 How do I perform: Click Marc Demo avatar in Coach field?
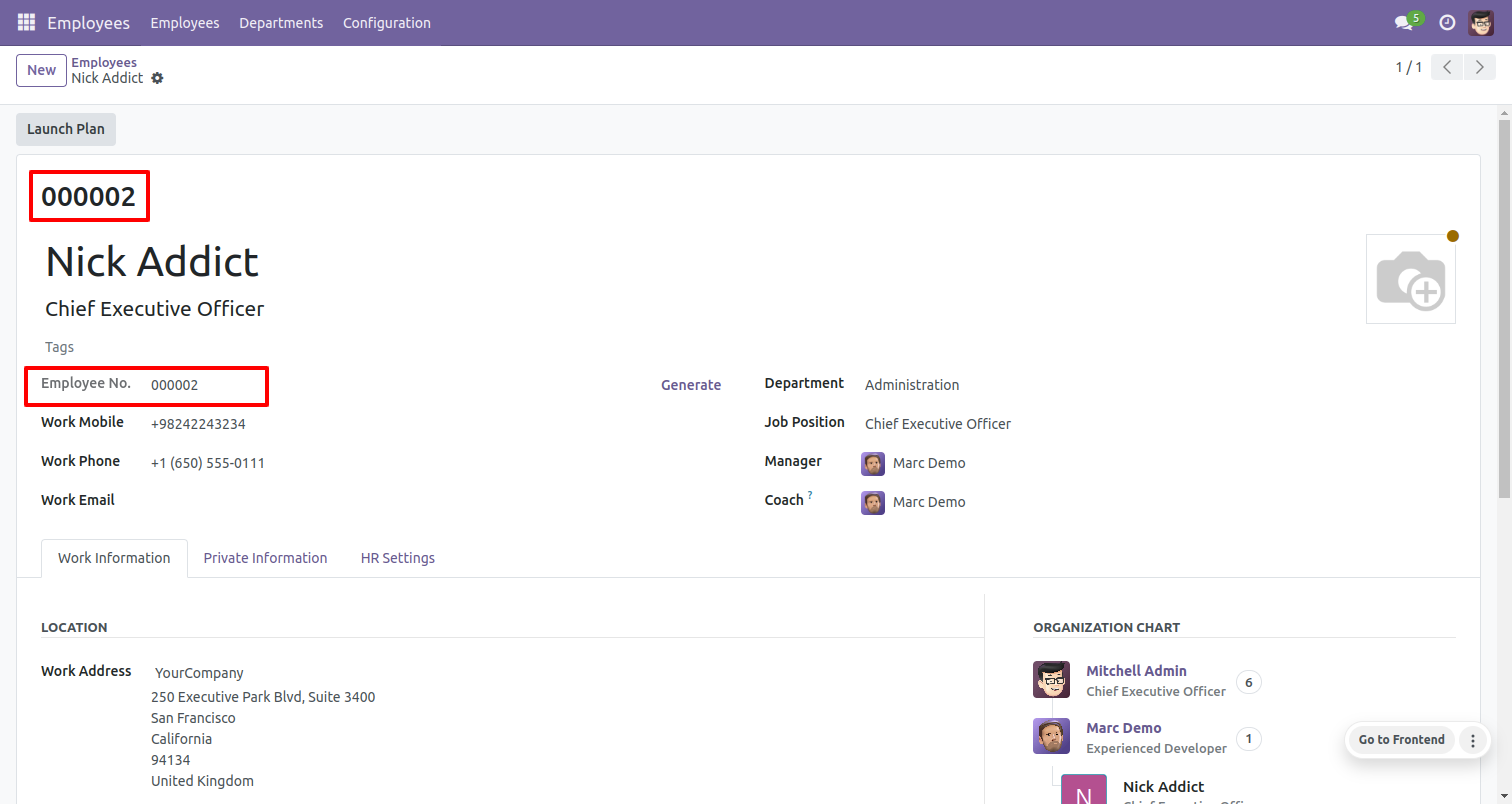click(873, 502)
